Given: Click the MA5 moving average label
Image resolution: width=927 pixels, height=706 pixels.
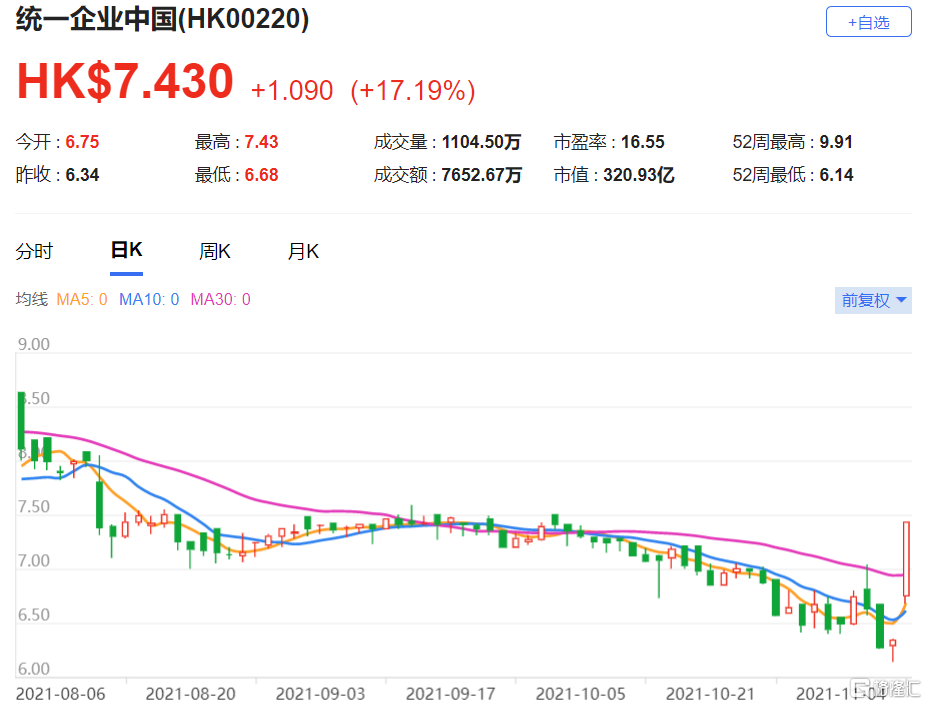Looking at the screenshot, I should point(82,299).
